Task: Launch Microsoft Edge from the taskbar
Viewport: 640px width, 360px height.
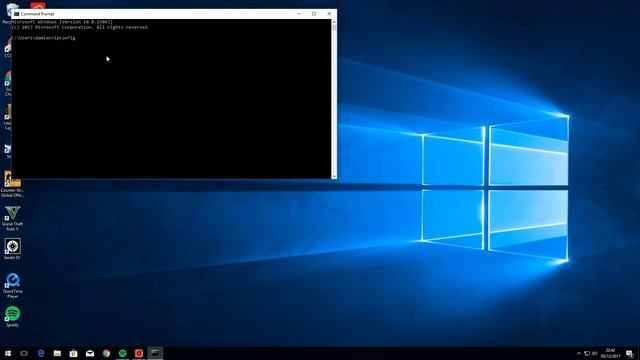Action: (41, 353)
